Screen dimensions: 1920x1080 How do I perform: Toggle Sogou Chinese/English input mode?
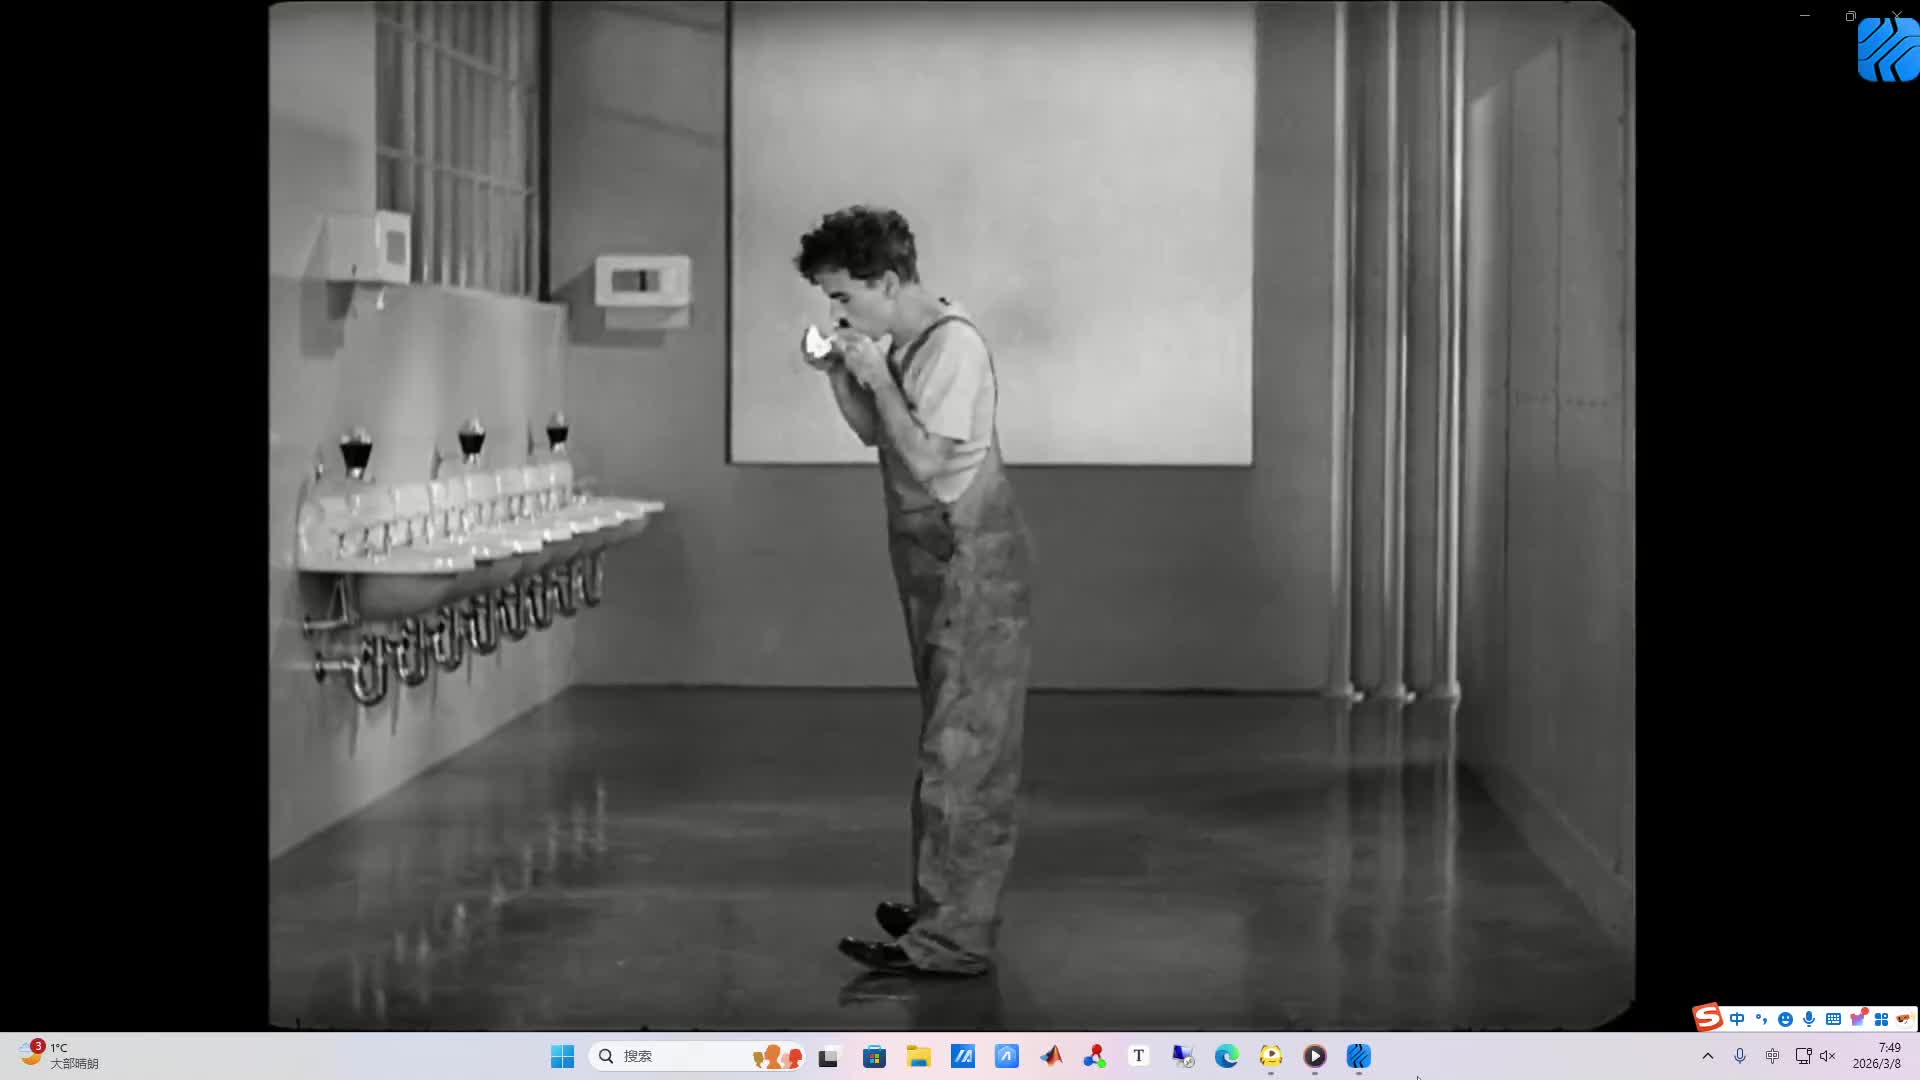[1737, 1019]
